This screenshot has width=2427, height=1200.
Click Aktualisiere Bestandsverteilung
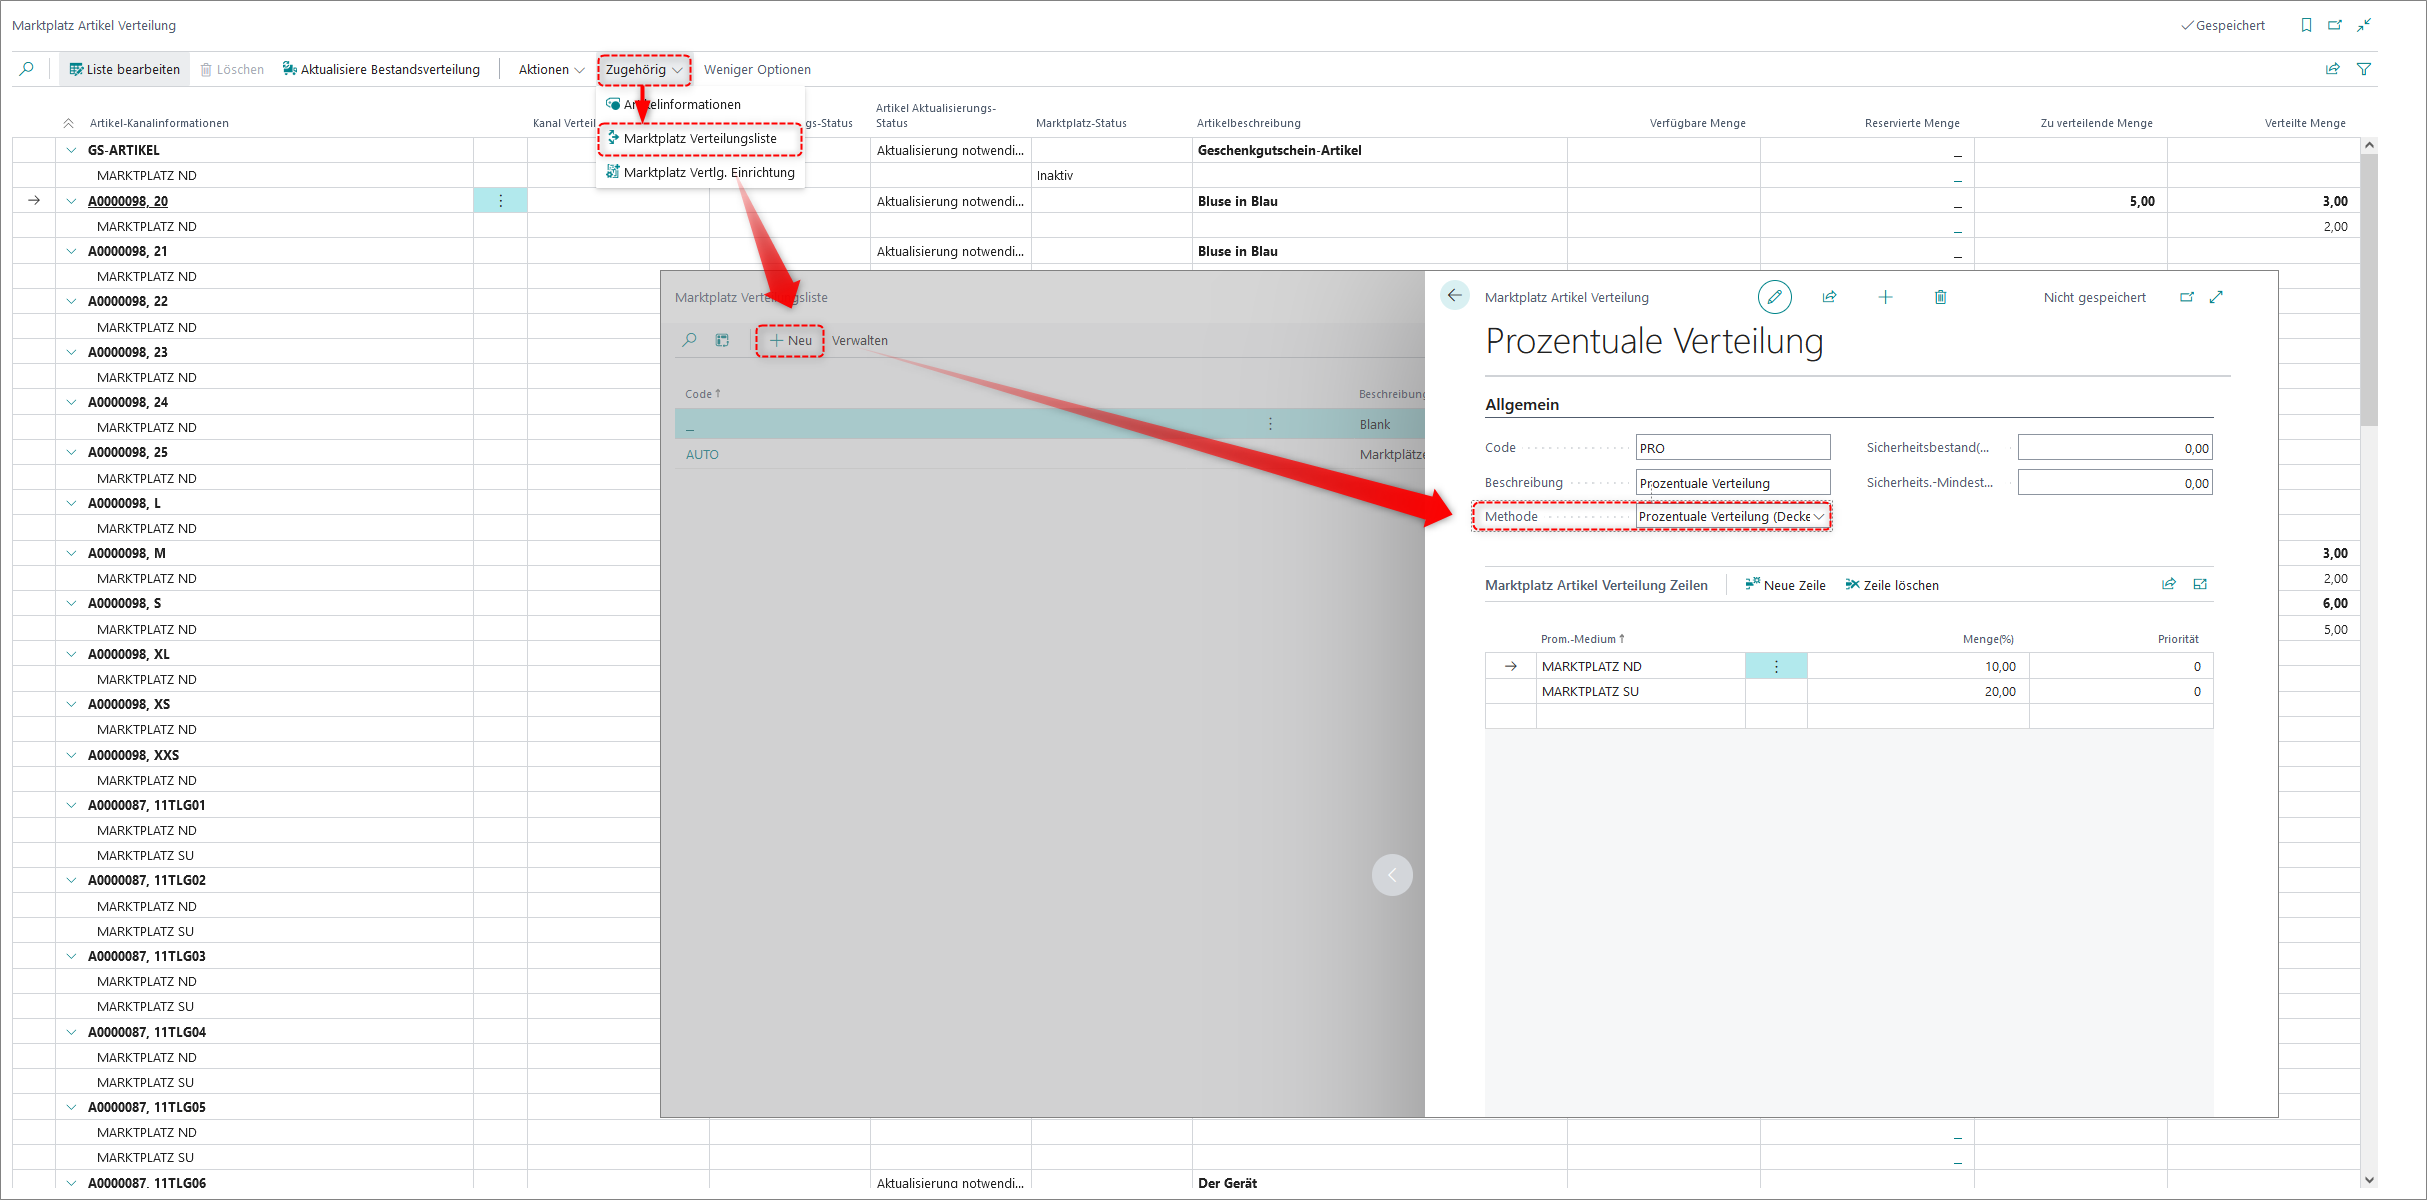tap(381, 69)
